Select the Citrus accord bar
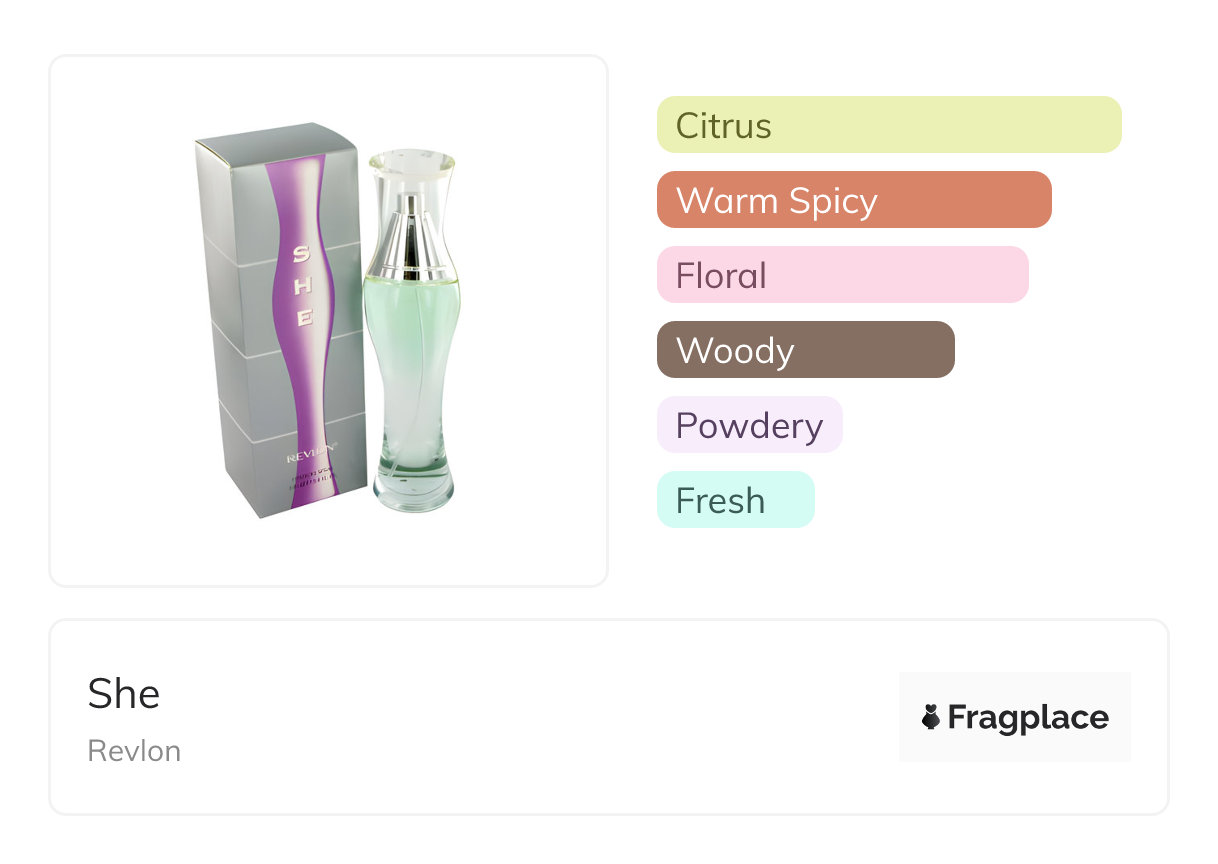 coord(888,125)
